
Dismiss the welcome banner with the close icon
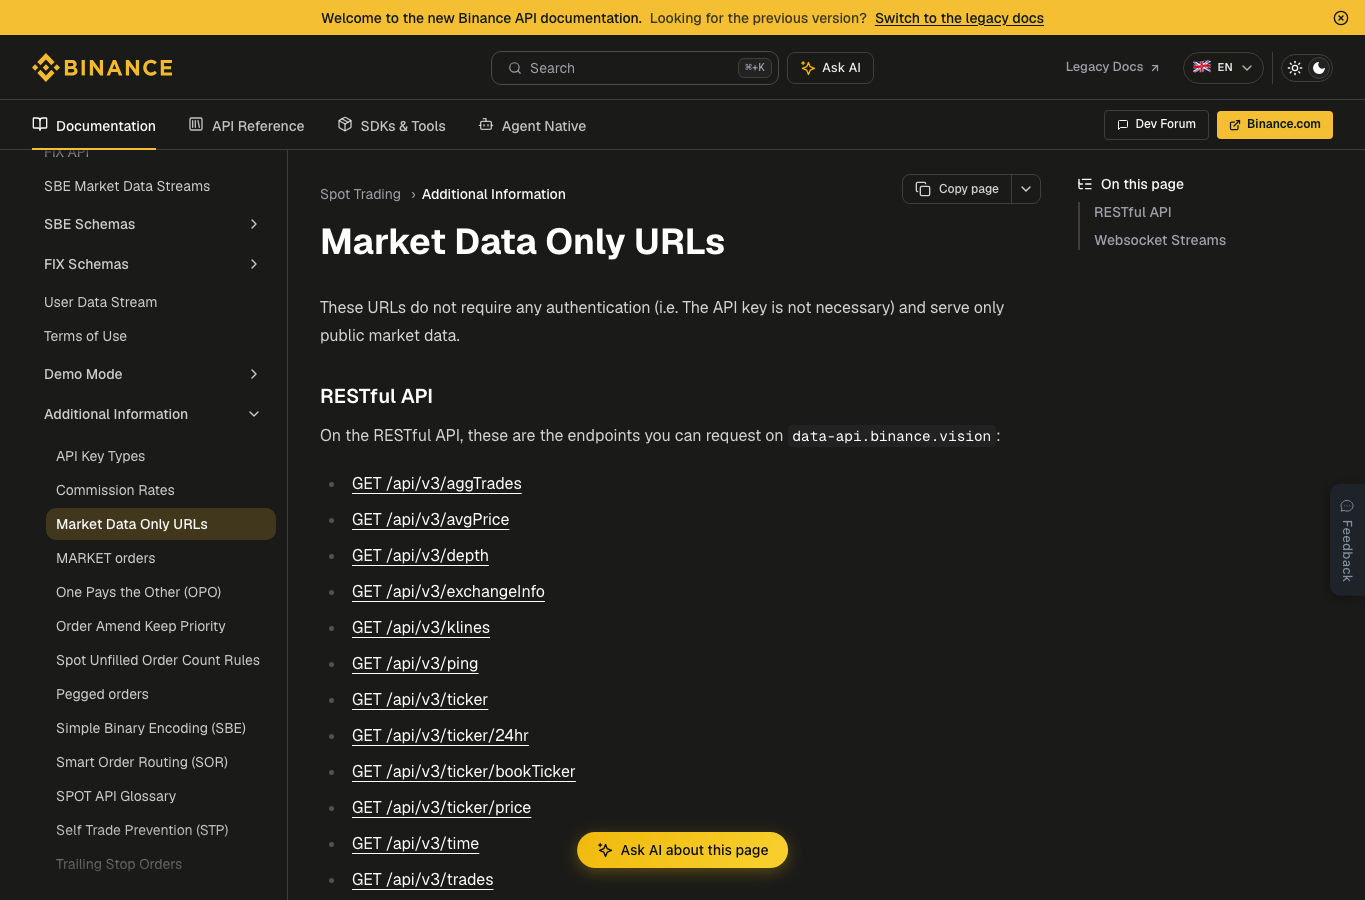point(1341,18)
